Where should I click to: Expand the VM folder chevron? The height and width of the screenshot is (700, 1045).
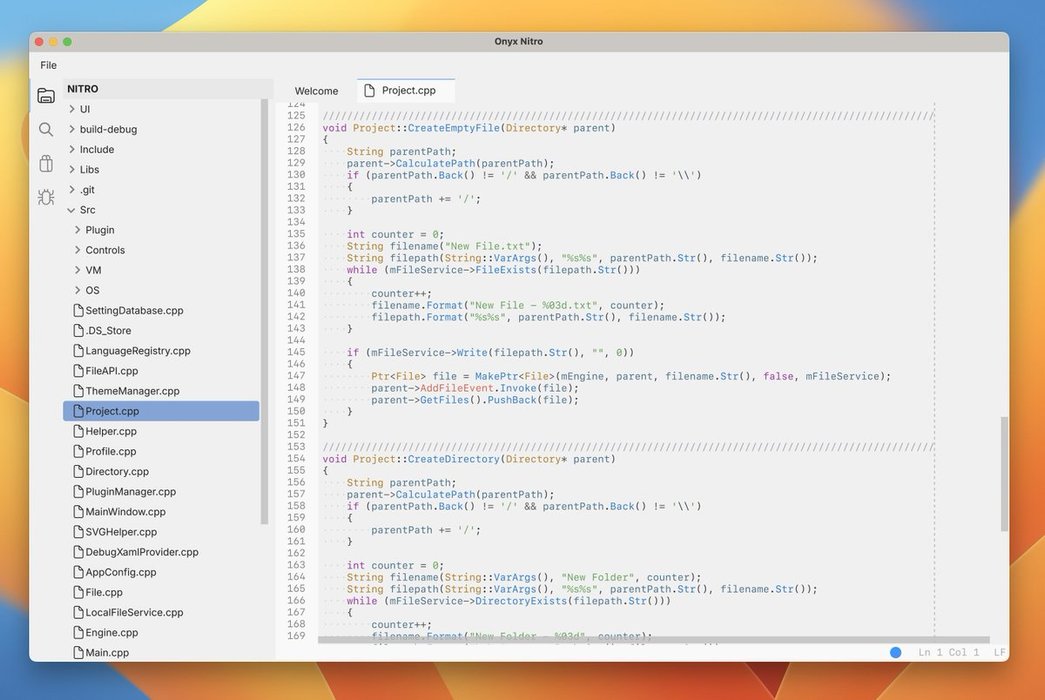(x=77, y=270)
